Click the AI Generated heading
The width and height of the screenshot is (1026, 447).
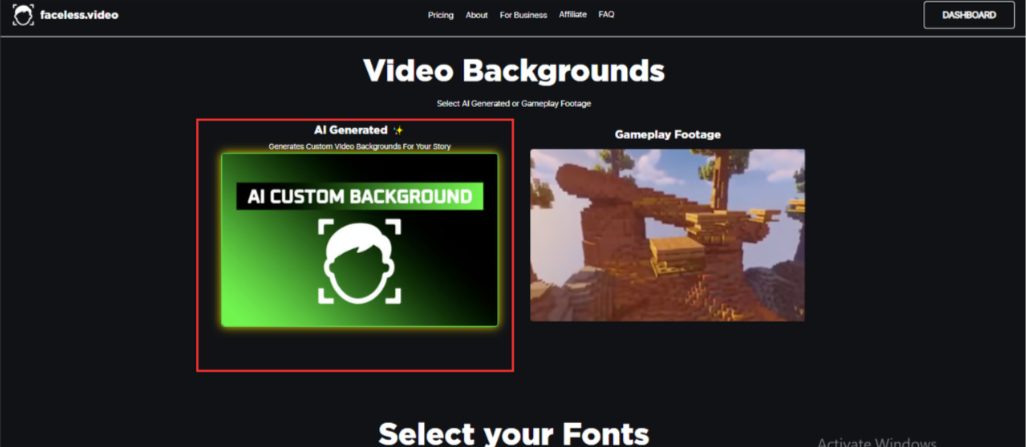coord(351,130)
